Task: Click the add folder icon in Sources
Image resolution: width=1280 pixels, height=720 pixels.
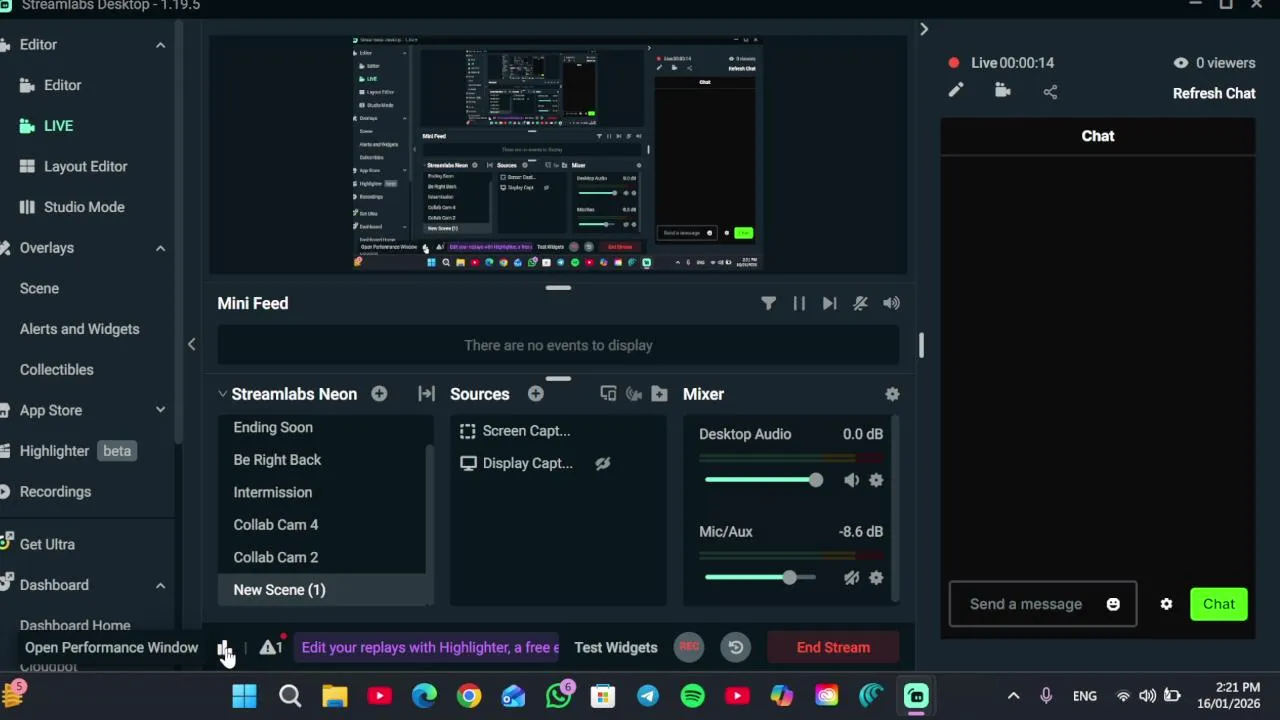Action: [659, 394]
